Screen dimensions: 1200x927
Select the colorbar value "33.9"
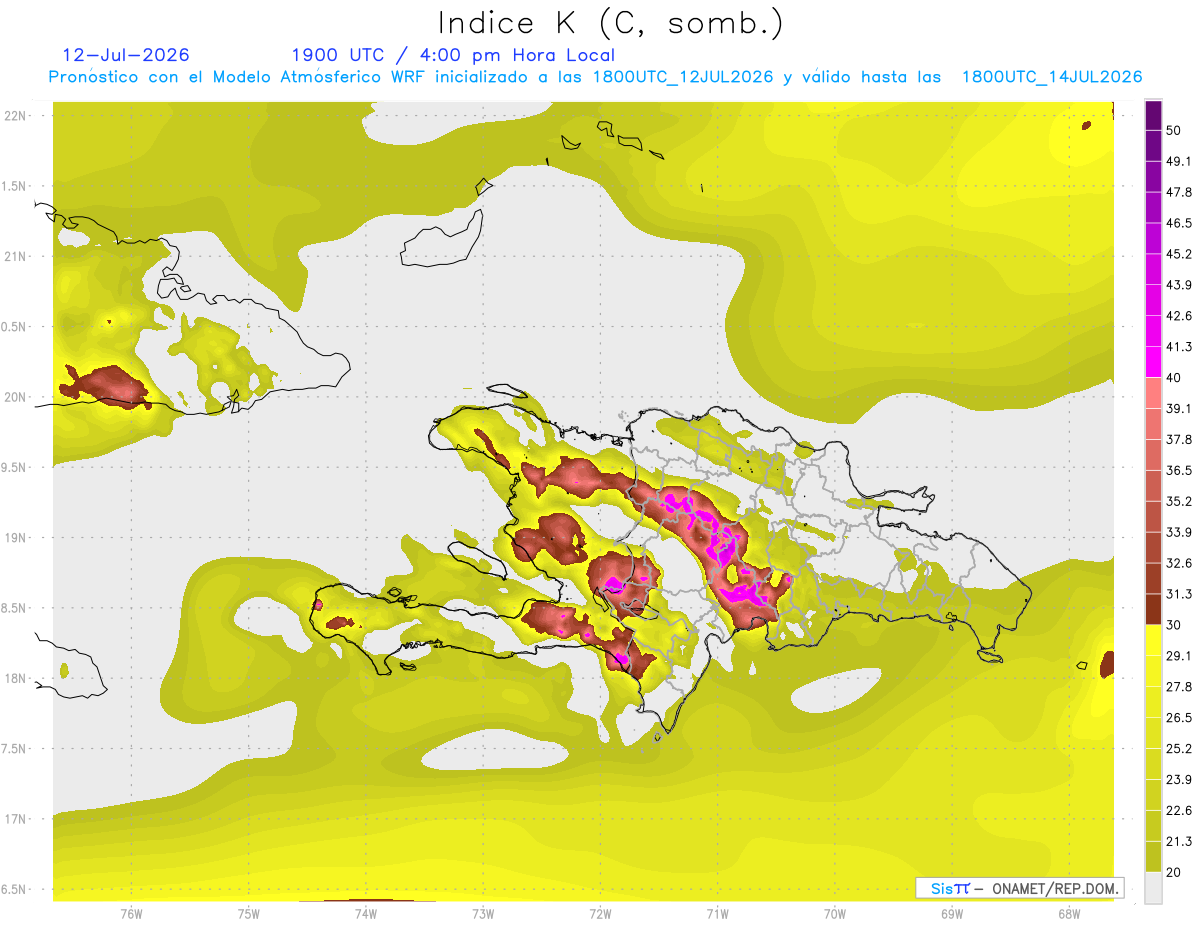tap(1179, 532)
